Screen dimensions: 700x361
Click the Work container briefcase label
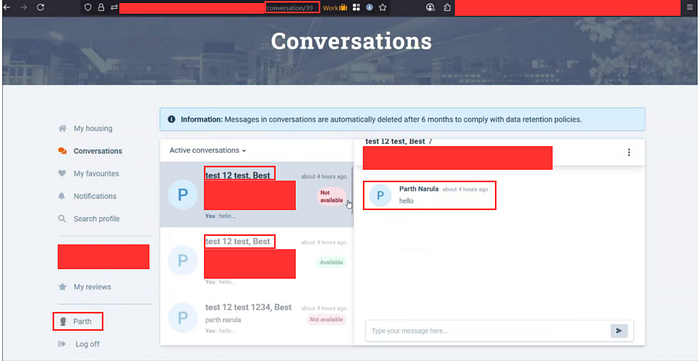335,8
